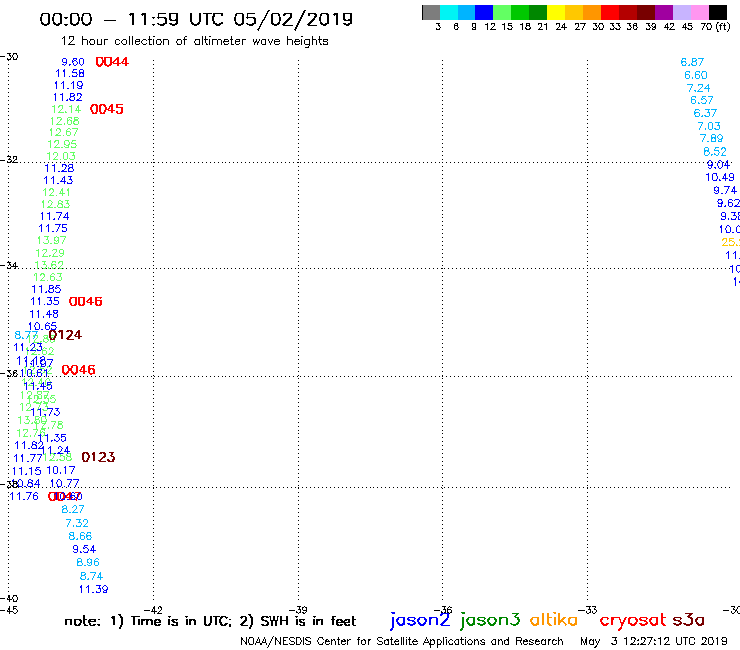Select the light blue value 7.24
Viewport: 740px width, 650px height.
point(698,88)
